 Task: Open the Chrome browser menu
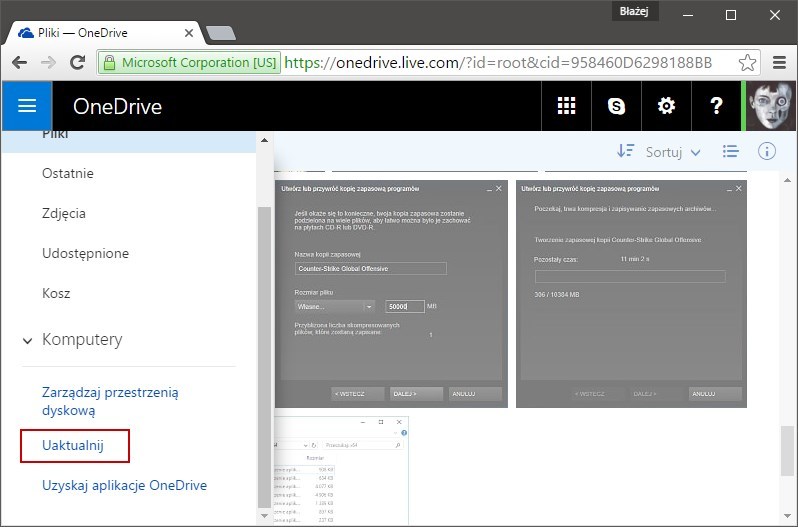[x=779, y=63]
